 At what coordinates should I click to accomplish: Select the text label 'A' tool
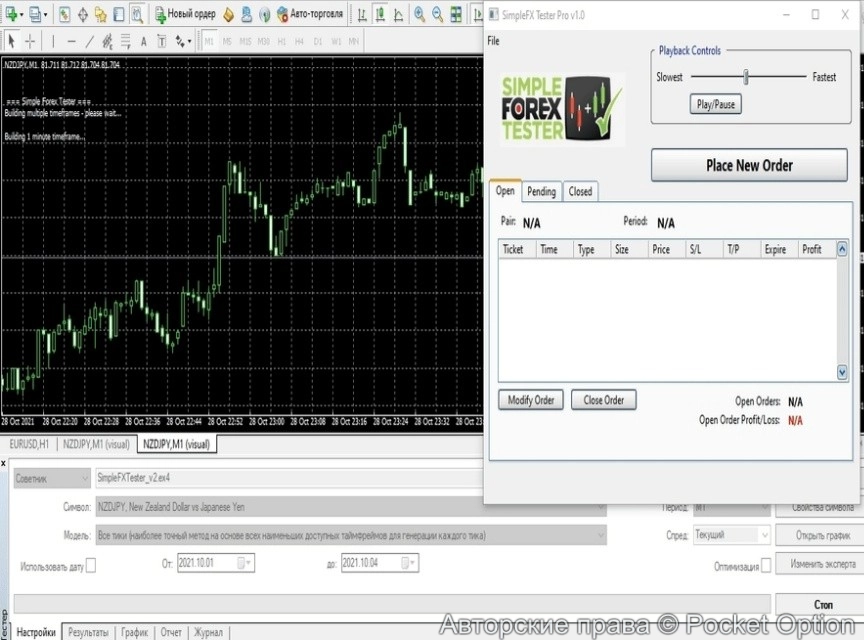(144, 41)
